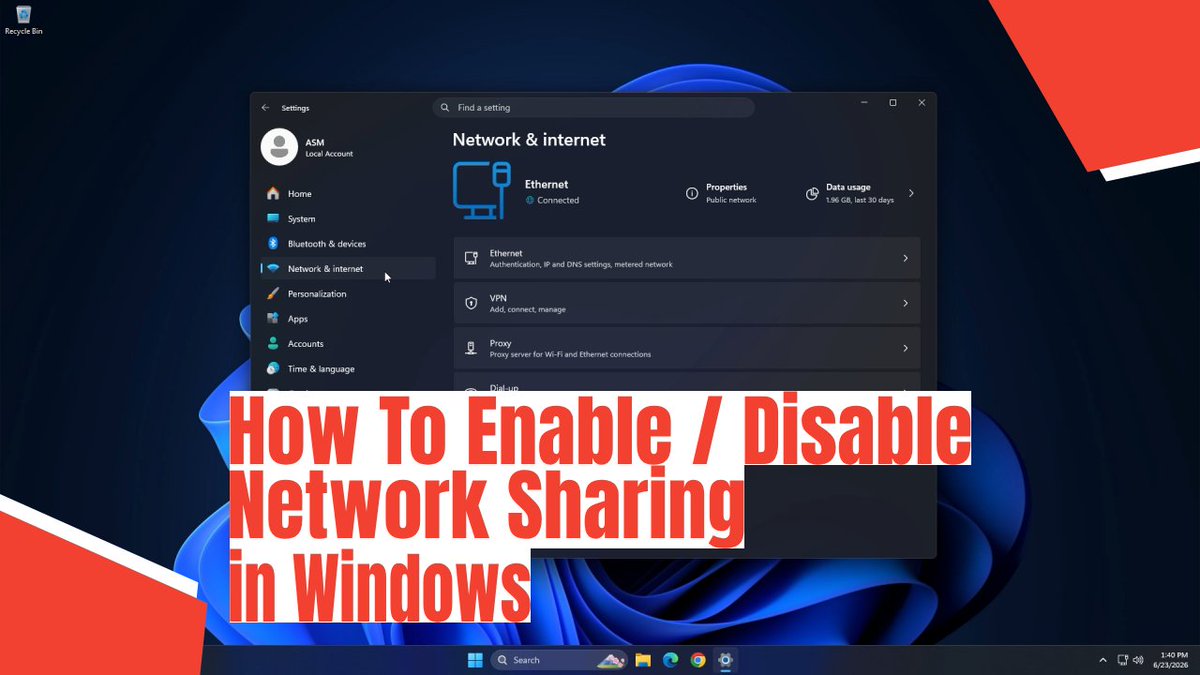Launch Google Chrome from the taskbar

[x=698, y=660]
